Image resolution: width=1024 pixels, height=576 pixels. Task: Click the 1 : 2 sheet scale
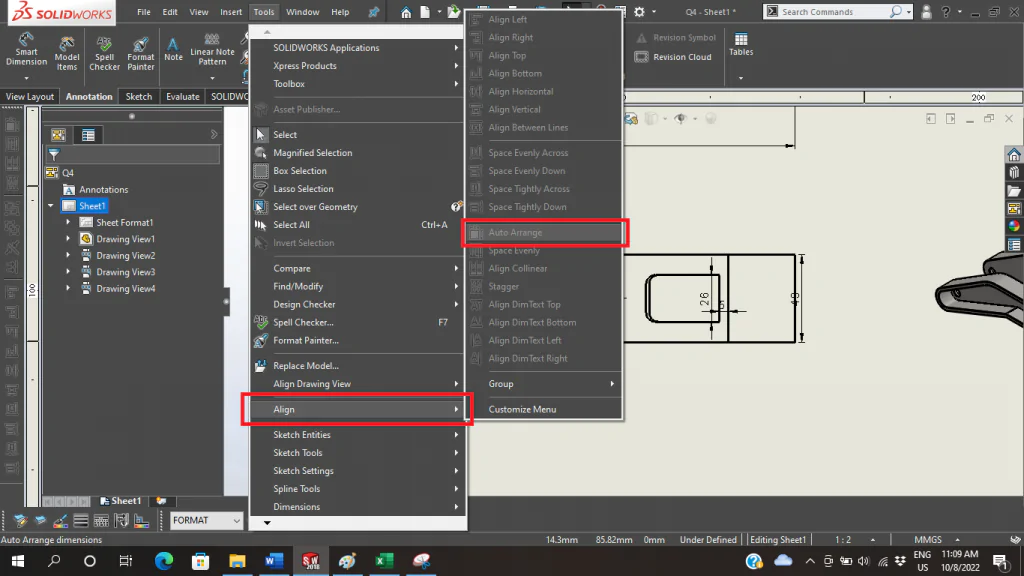(x=842, y=539)
